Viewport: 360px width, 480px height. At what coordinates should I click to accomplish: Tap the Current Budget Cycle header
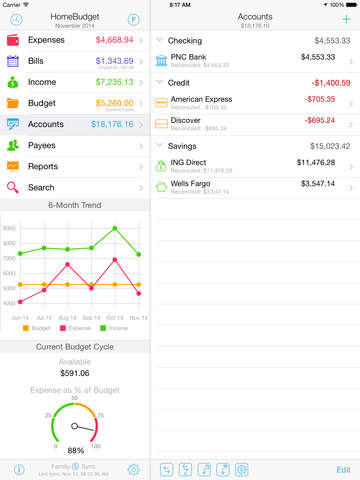tap(75, 347)
